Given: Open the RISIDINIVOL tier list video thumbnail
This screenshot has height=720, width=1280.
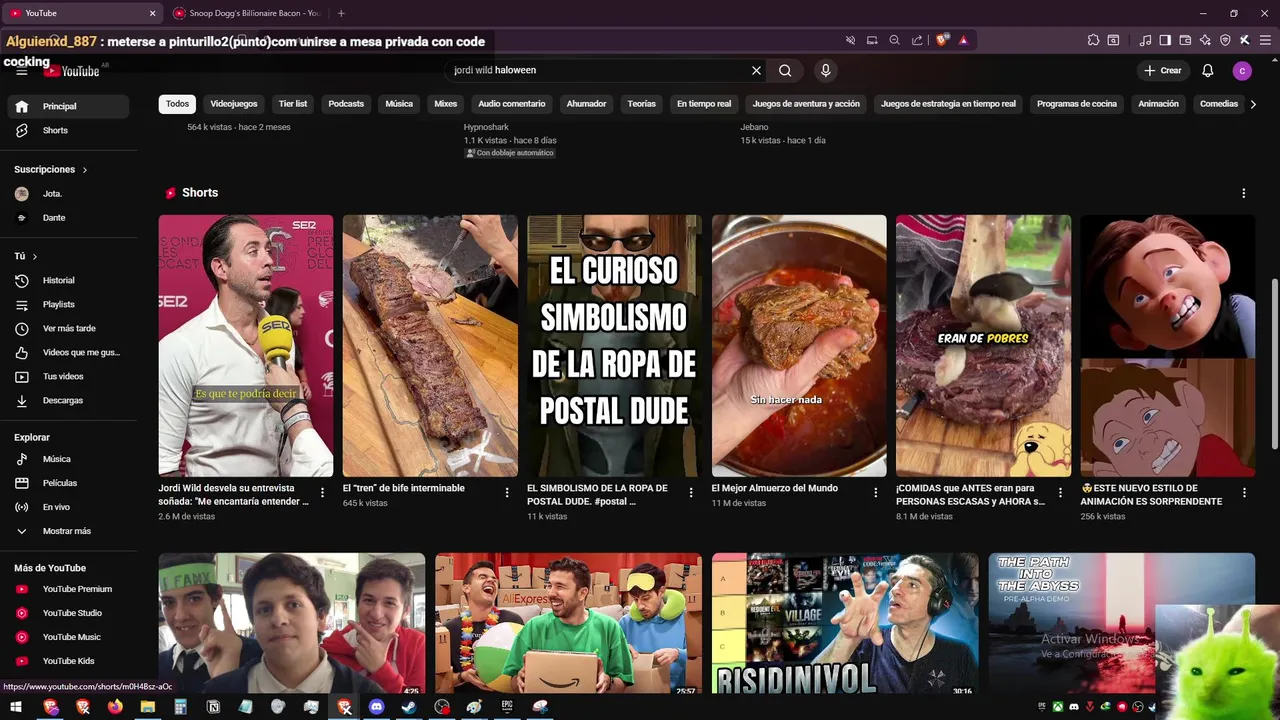Looking at the screenshot, I should pyautogui.click(x=845, y=623).
